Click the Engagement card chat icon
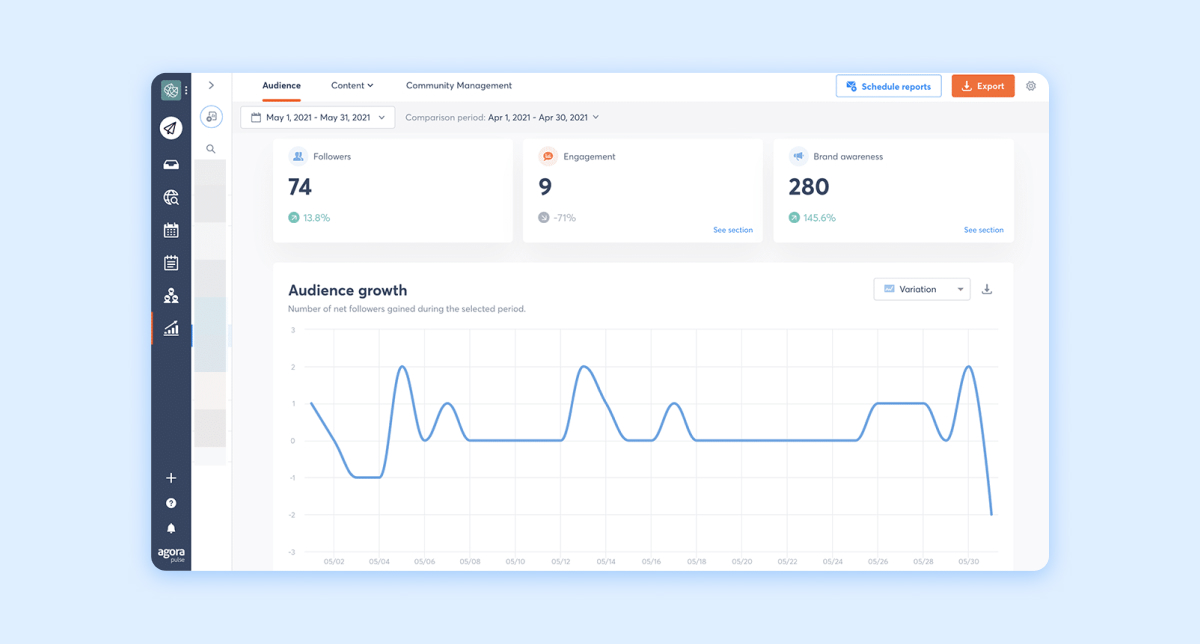Screen dimensions: 1200x644 pyautogui.click(x=547, y=157)
